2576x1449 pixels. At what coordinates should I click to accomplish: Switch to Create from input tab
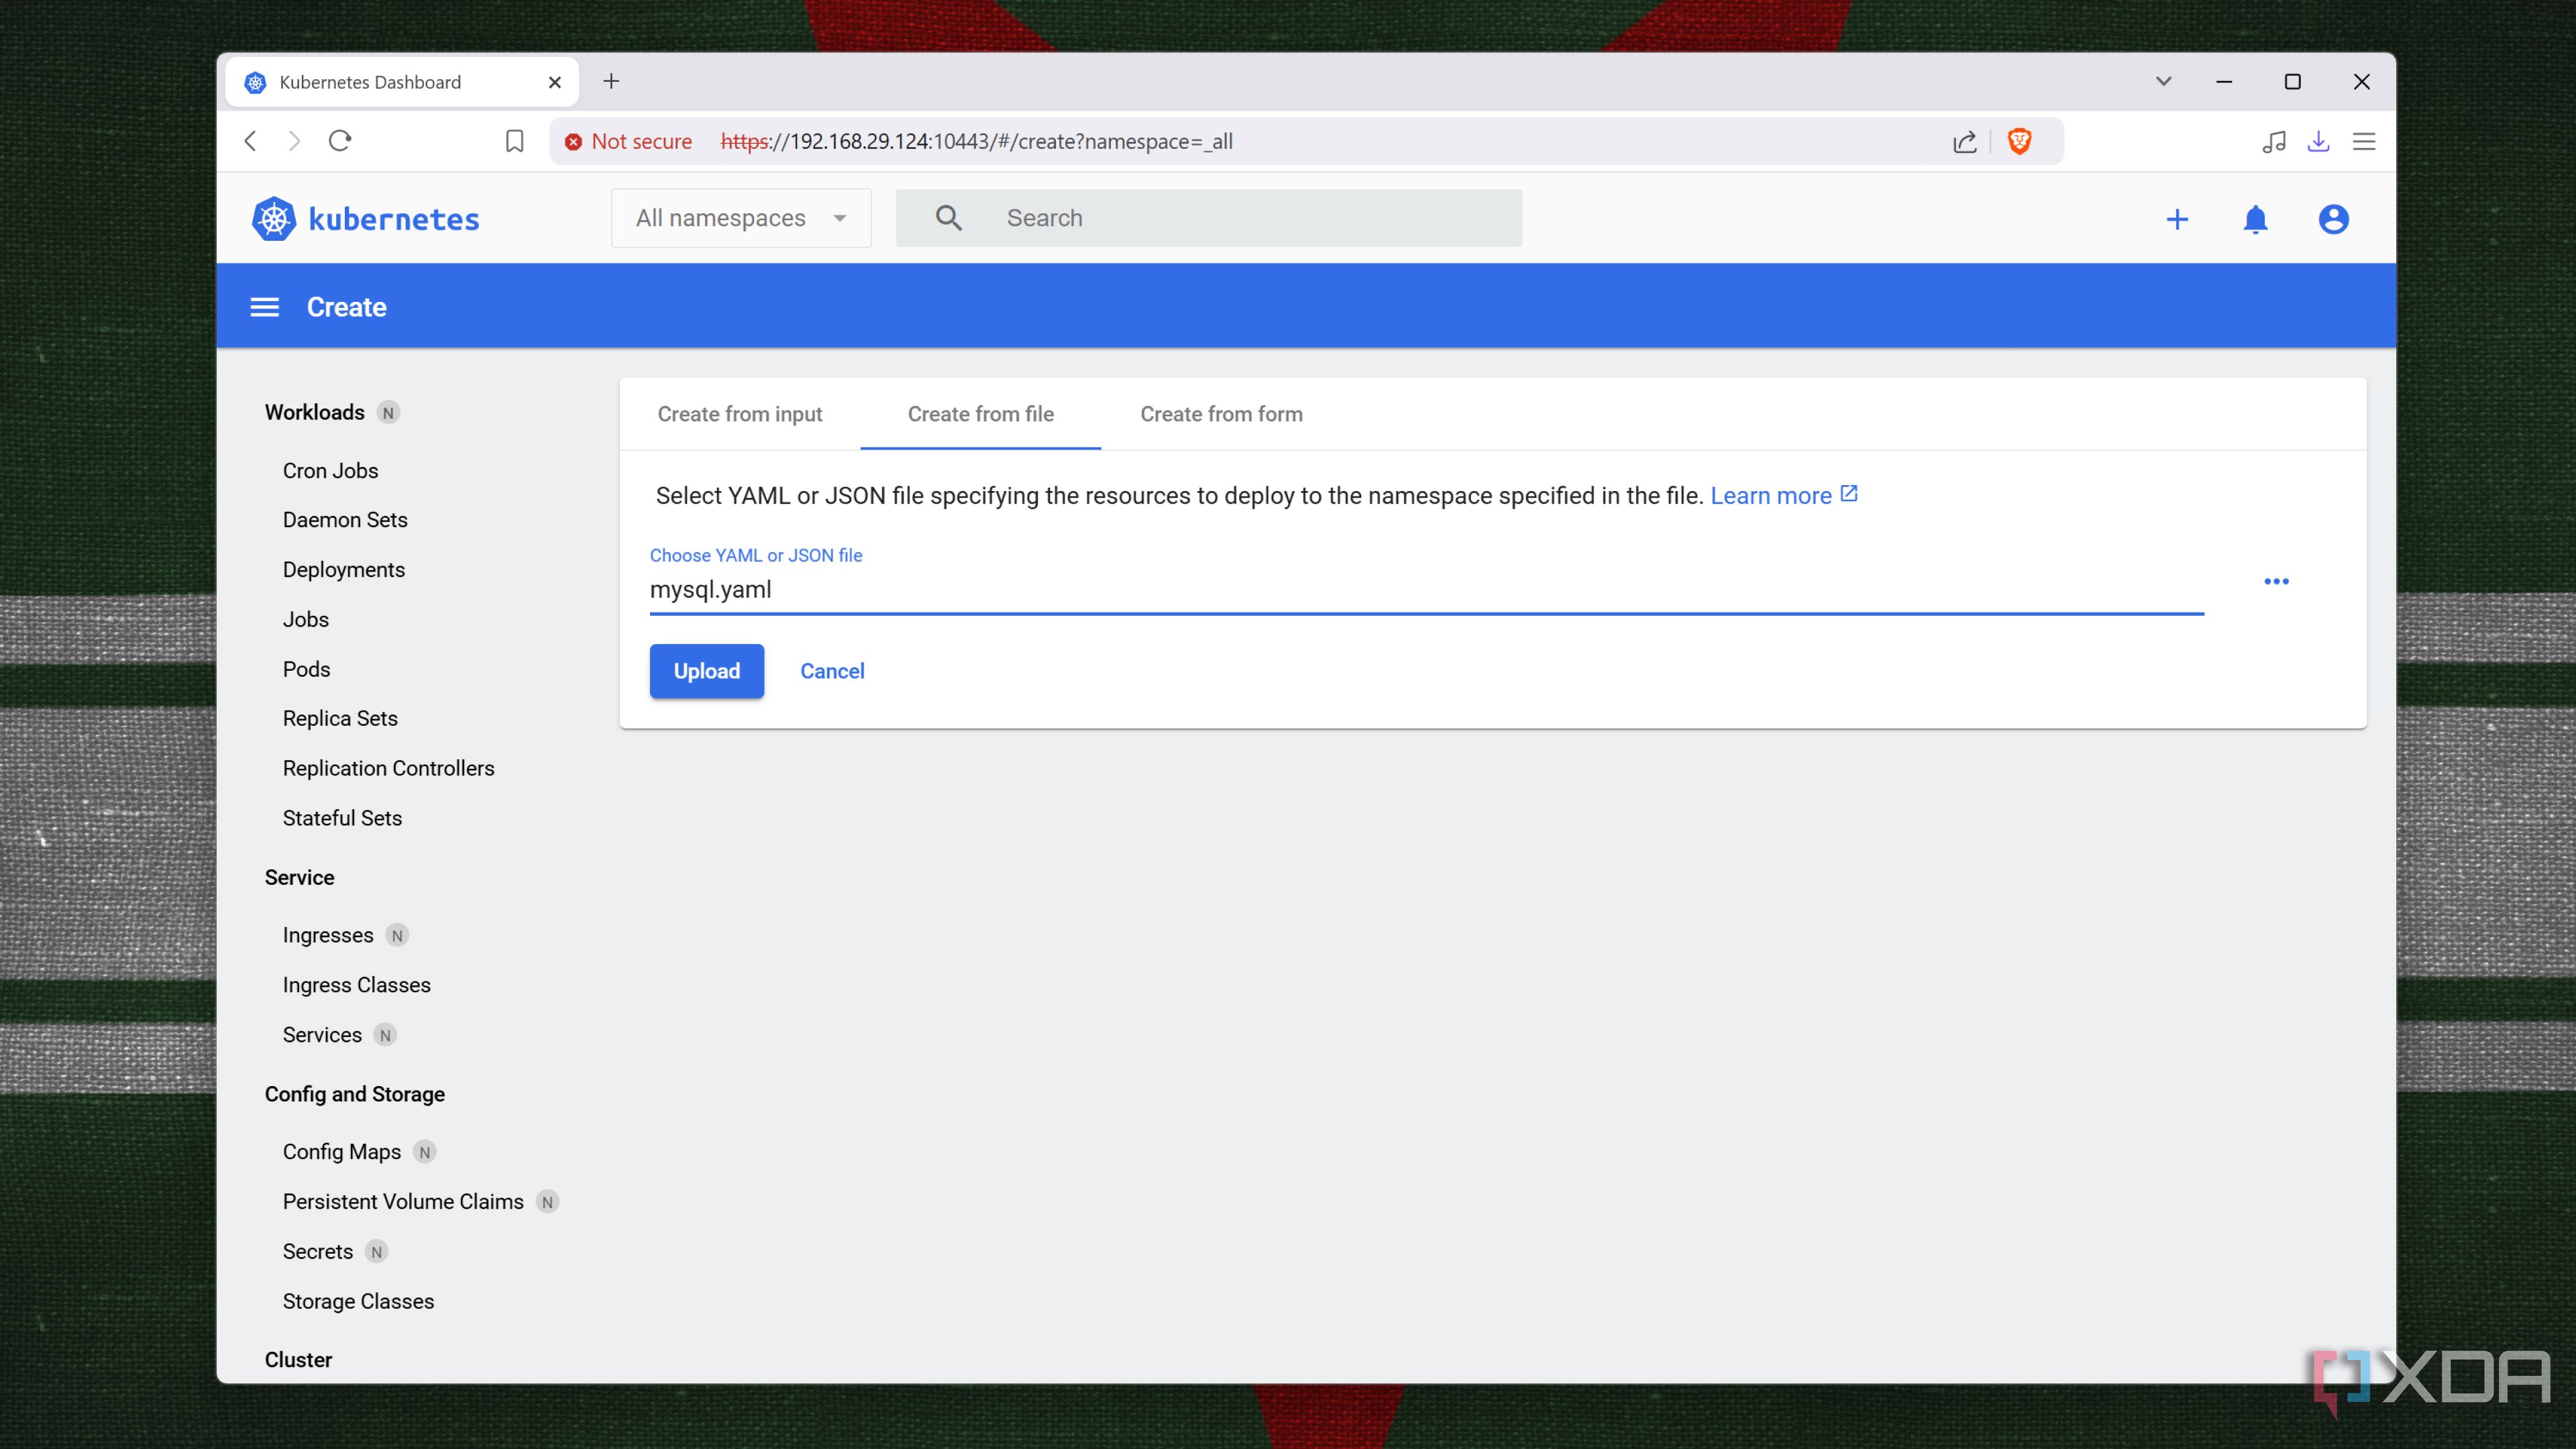(740, 414)
